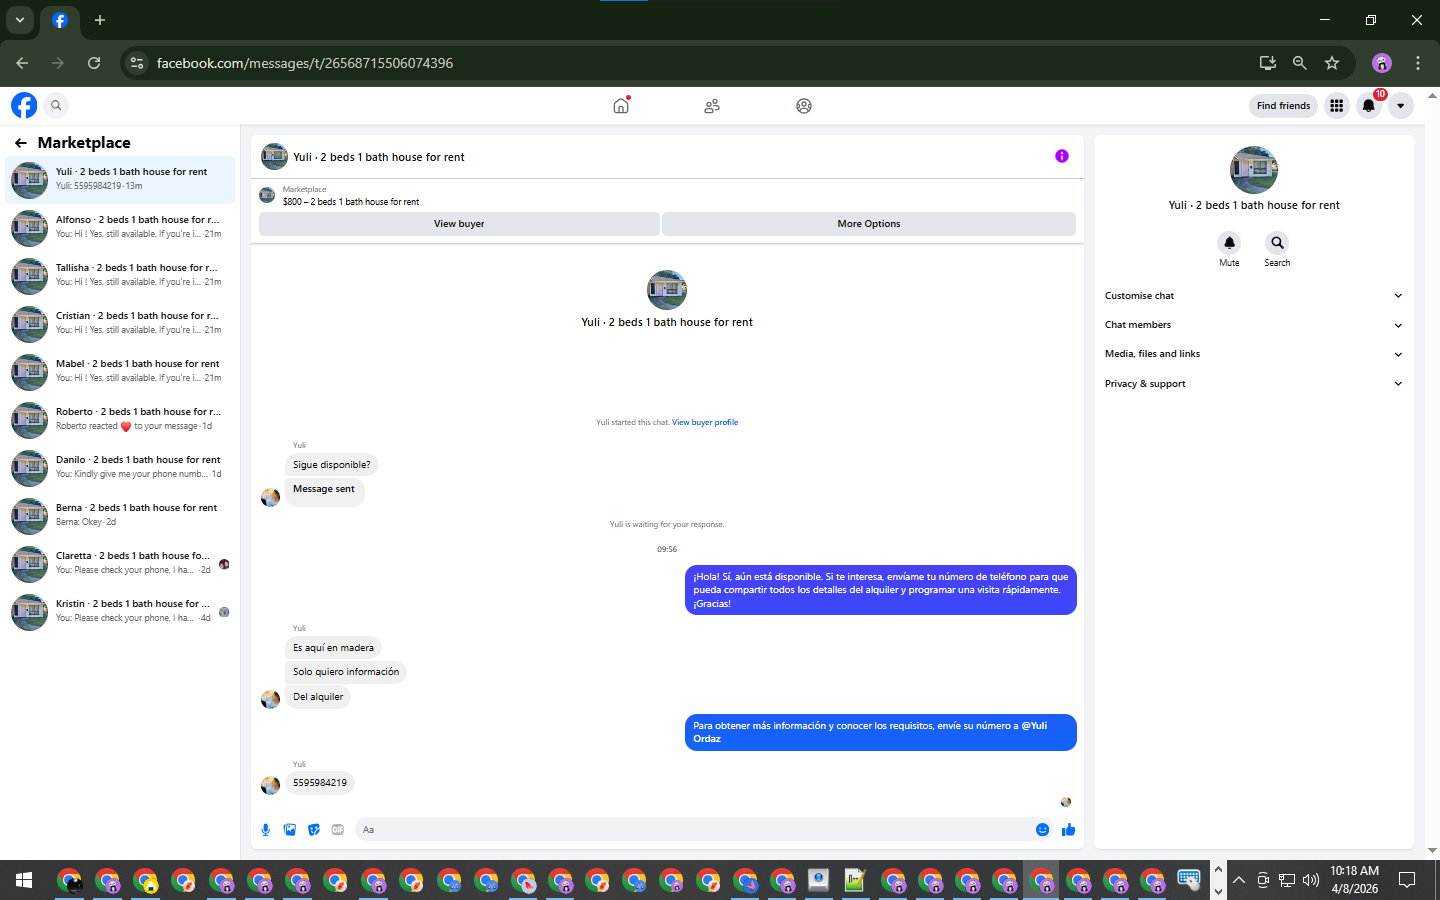This screenshot has height=900, width=1440.
Task: Open the Claretta conversation
Action: tap(120, 563)
